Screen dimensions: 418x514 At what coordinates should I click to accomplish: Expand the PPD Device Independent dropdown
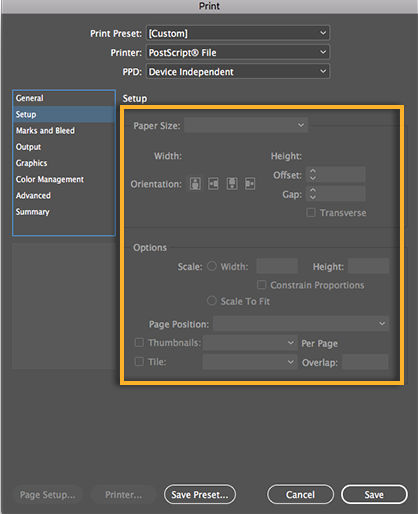coord(238,72)
